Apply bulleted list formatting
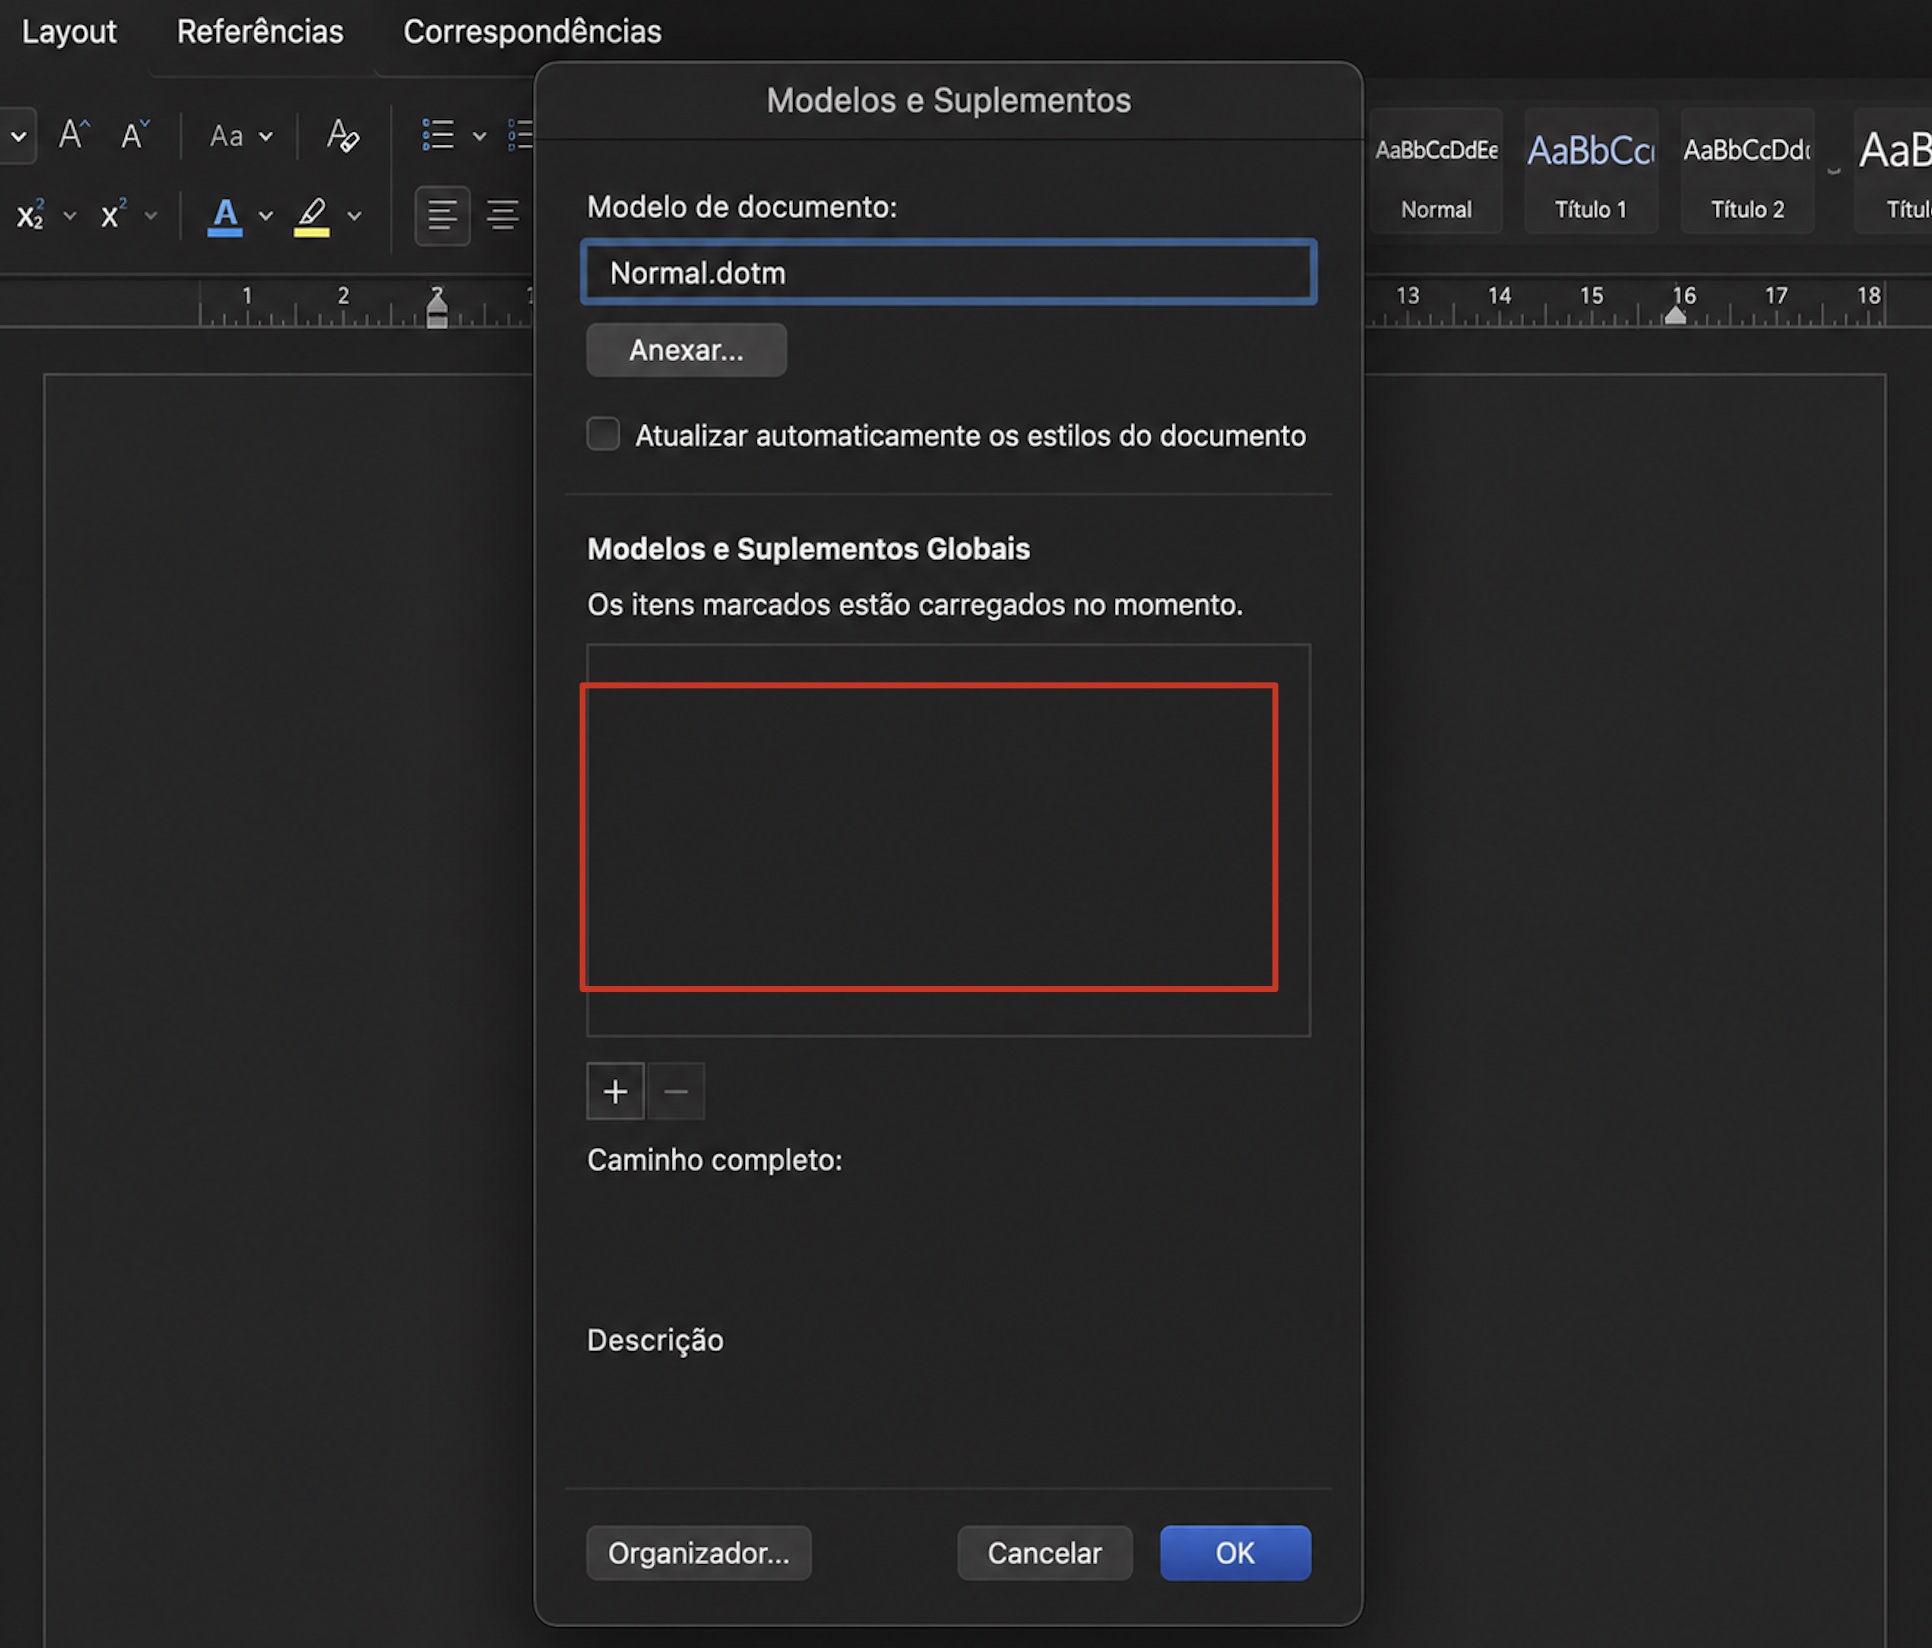The image size is (1932, 1648). pos(438,135)
